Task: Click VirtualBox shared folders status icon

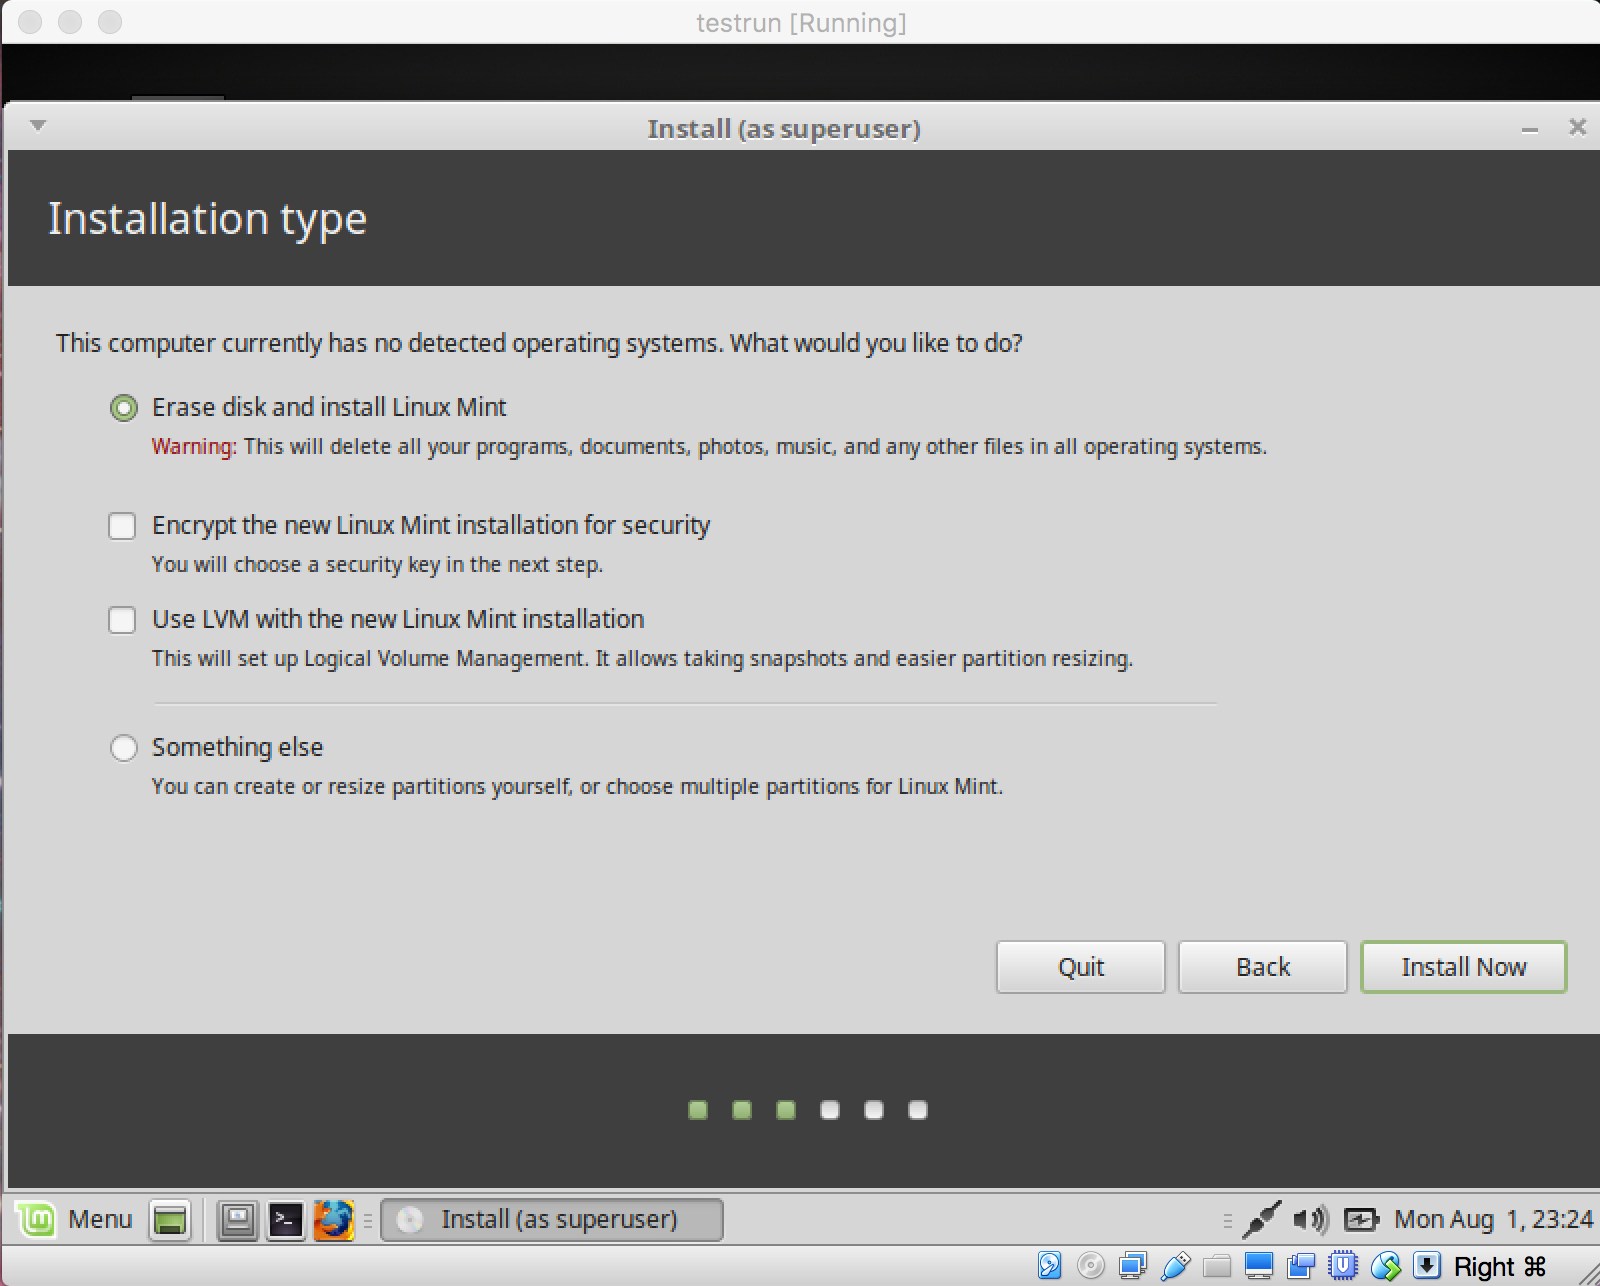Action: 1217,1266
